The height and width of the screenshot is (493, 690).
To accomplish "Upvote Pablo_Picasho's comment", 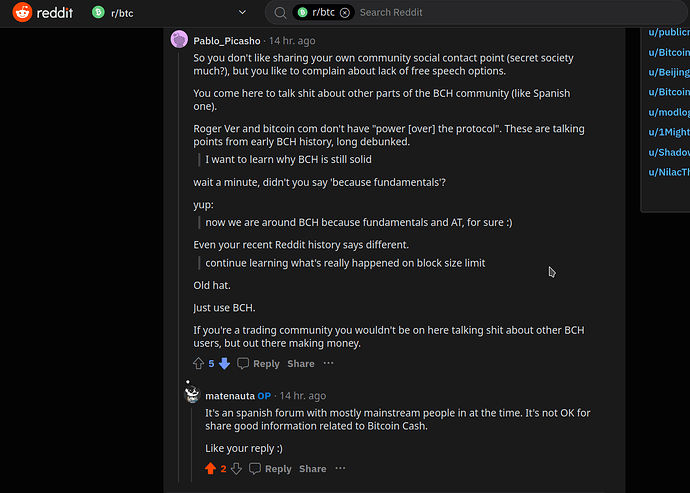I will [x=198, y=364].
